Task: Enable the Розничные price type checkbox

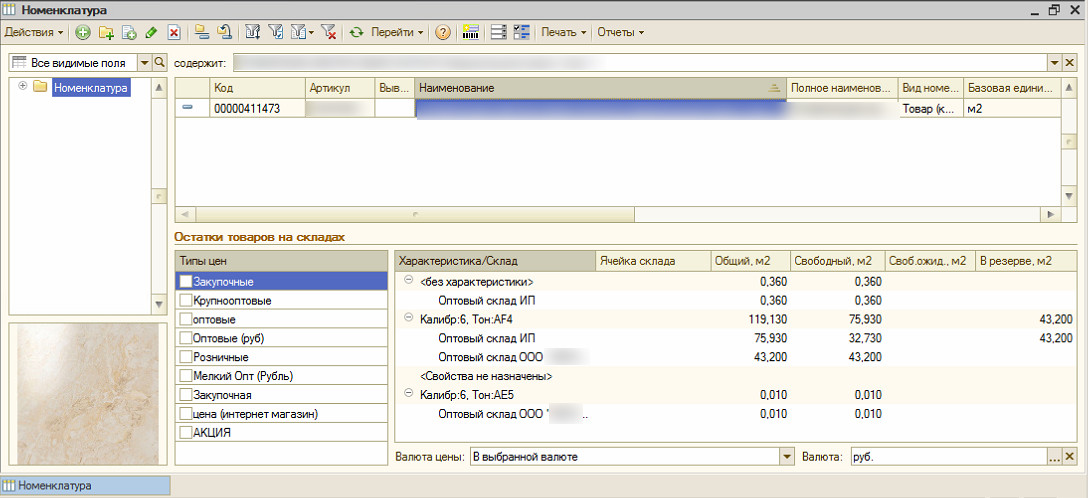Action: tap(186, 357)
